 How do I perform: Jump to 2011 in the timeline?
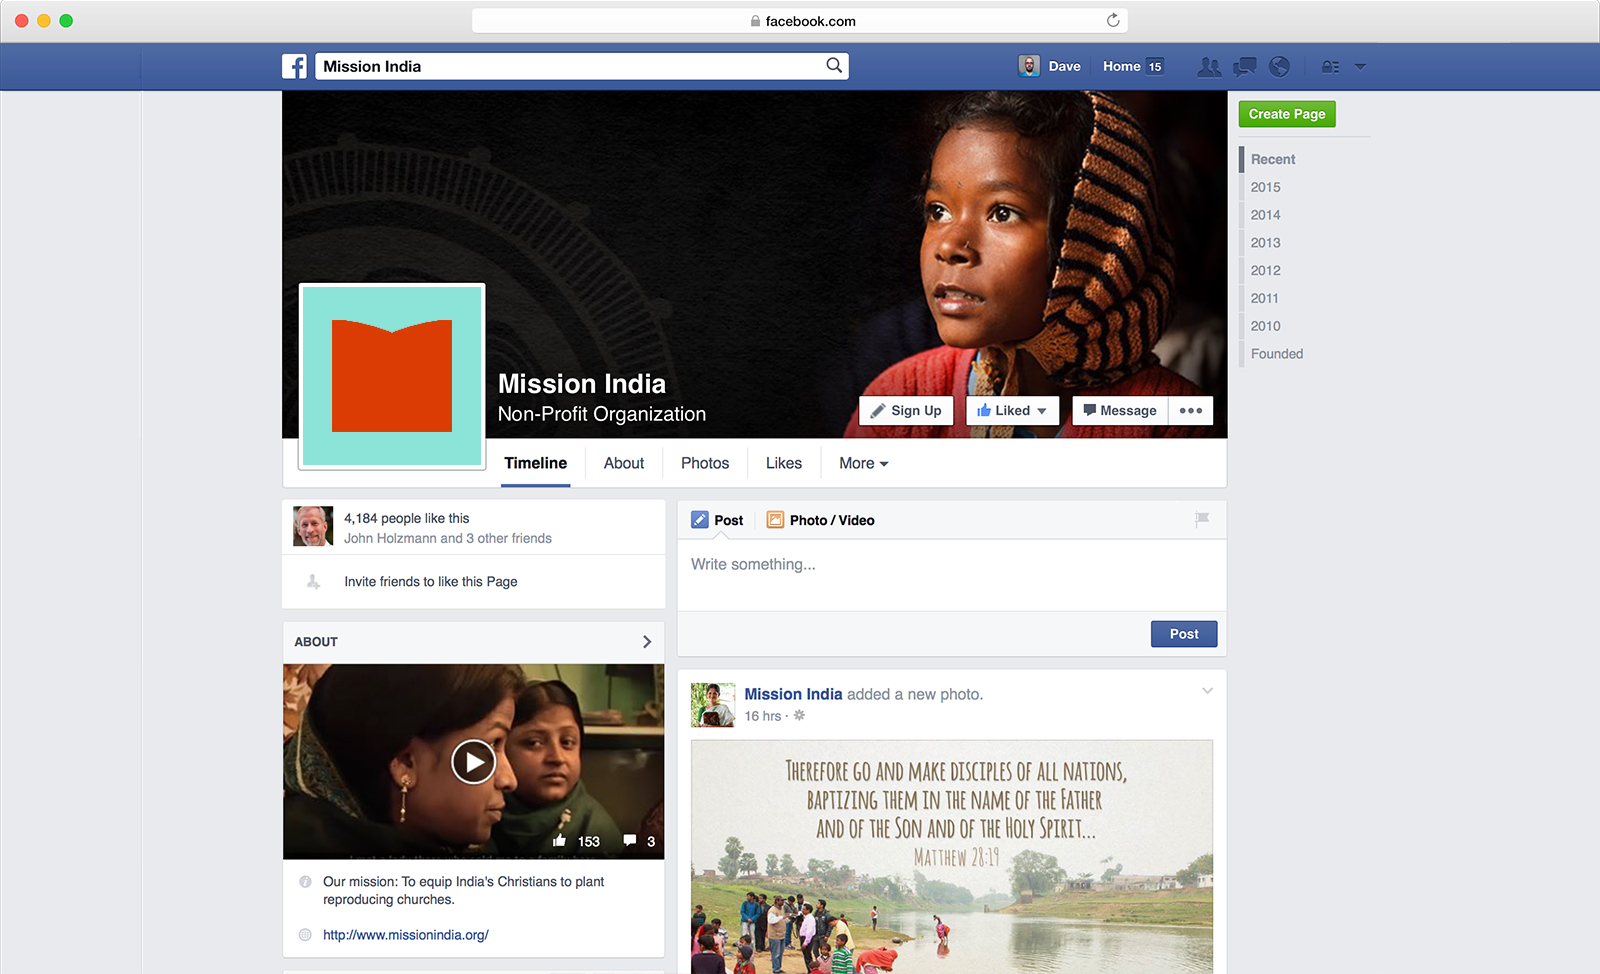[x=1265, y=298]
